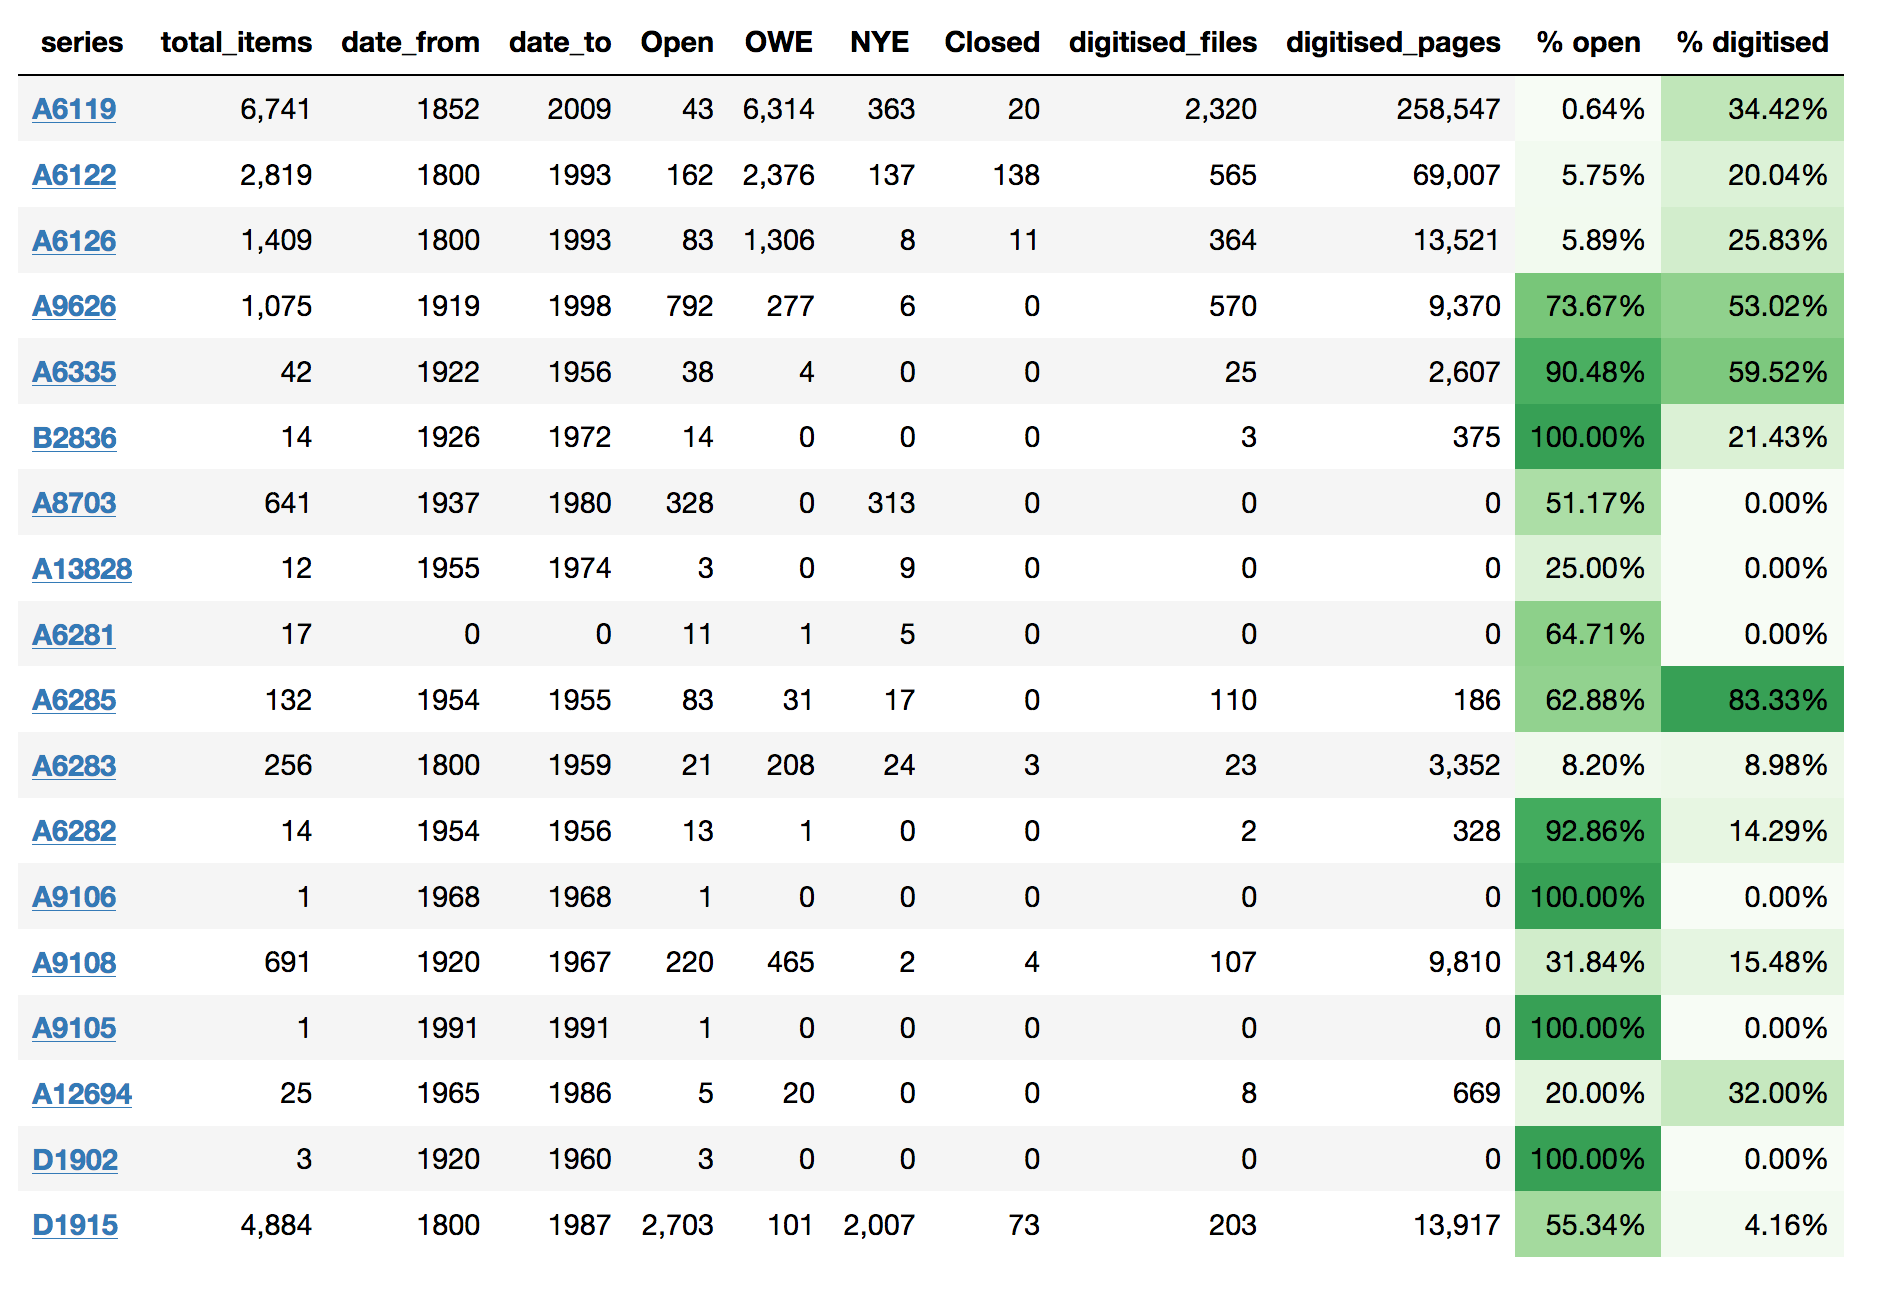1878x1296 pixels.
Task: Open the A6119 series link
Action: 74,108
